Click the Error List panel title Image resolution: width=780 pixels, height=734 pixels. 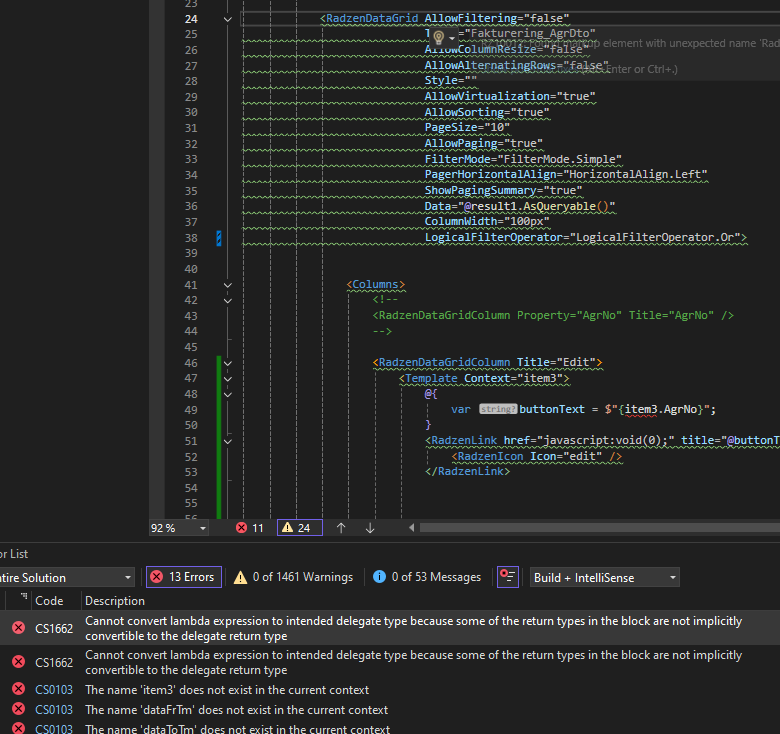[x=14, y=553]
